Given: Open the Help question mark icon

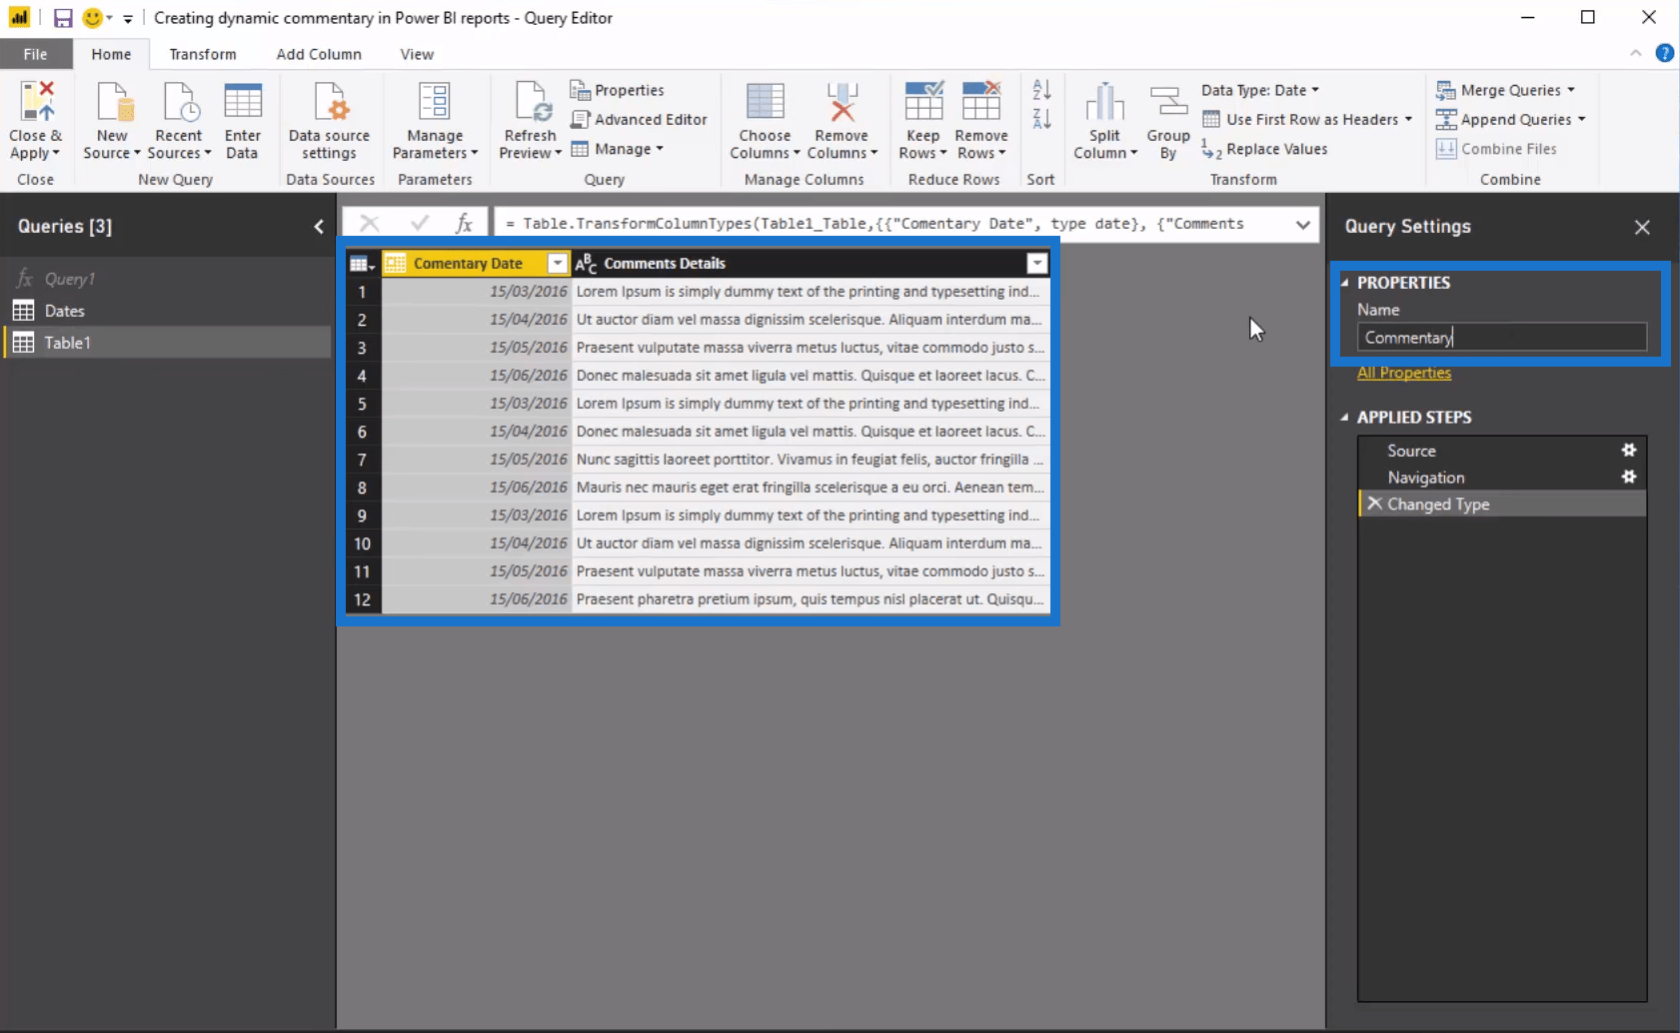Looking at the screenshot, I should pyautogui.click(x=1665, y=53).
